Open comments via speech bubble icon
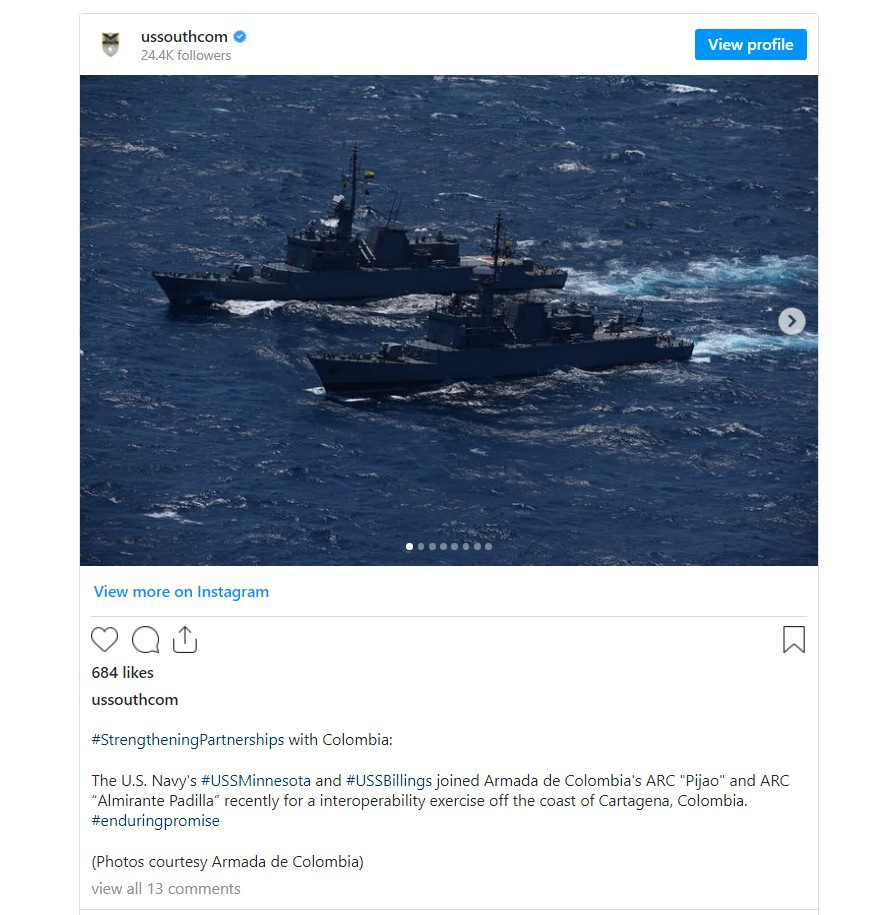 (x=145, y=639)
